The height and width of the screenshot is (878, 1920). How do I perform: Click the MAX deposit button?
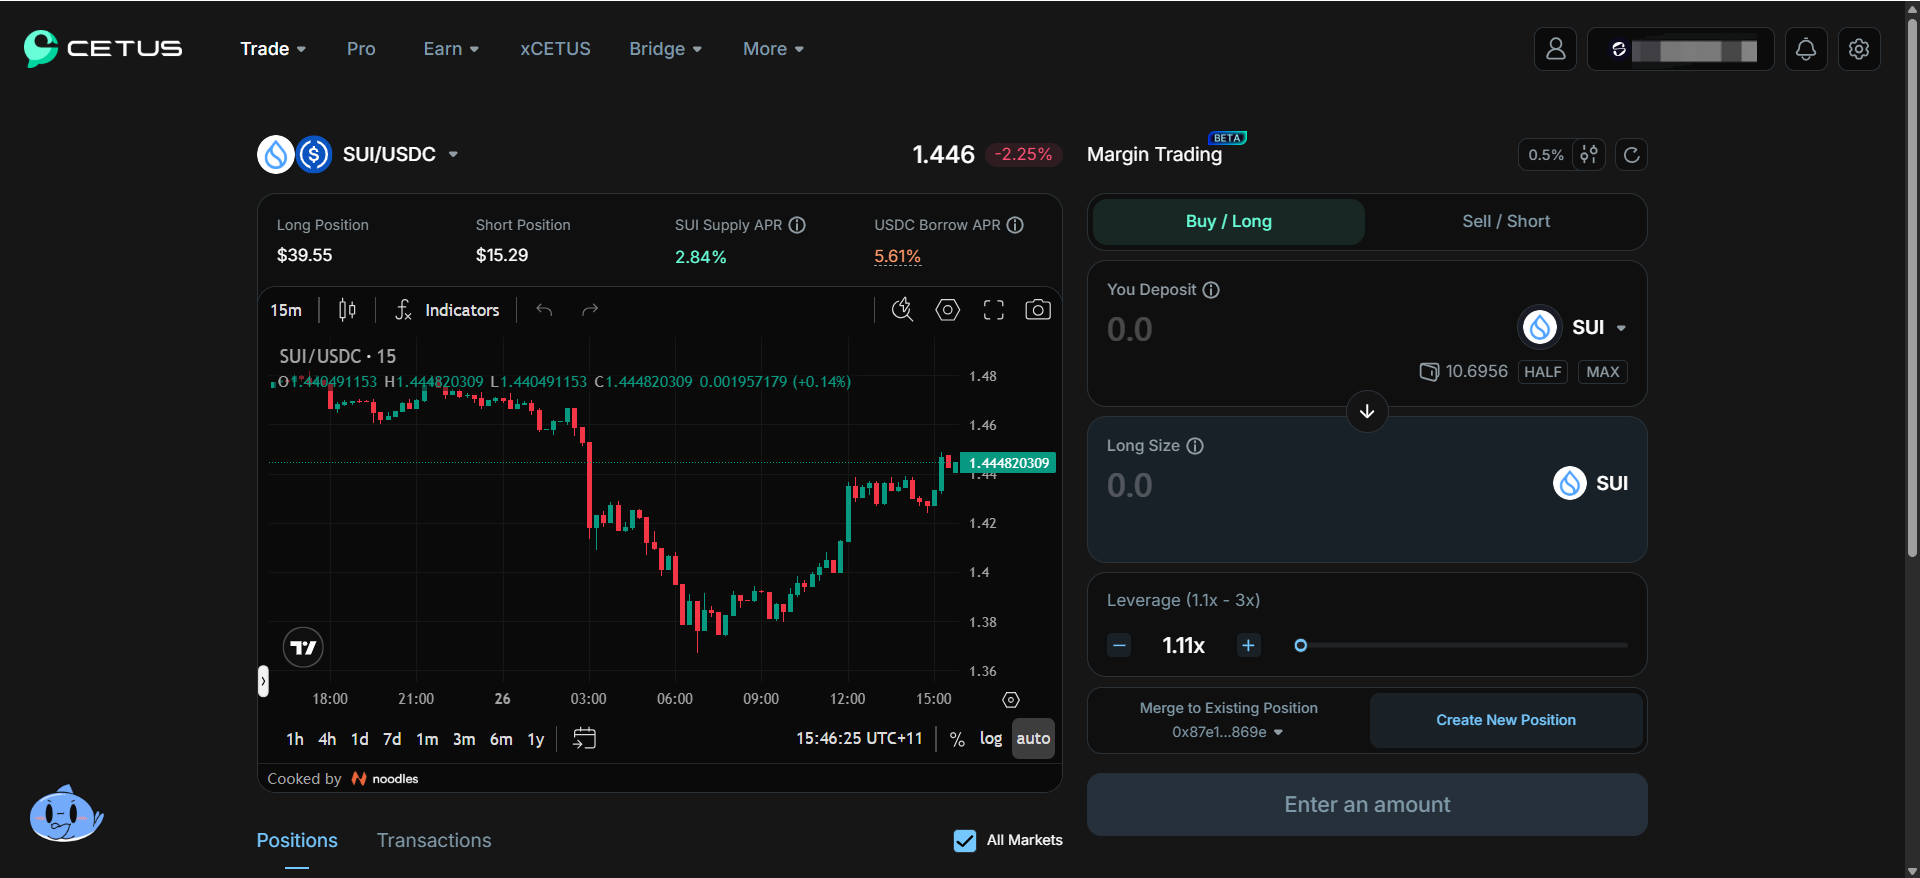coord(1602,372)
